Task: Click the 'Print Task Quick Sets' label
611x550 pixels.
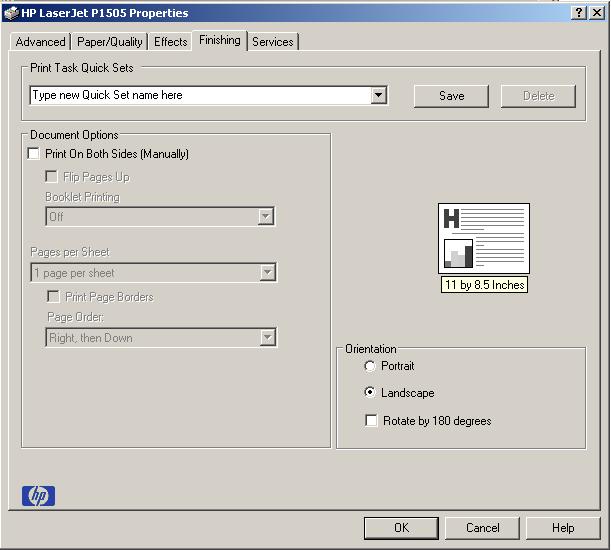Action: [x=82, y=68]
